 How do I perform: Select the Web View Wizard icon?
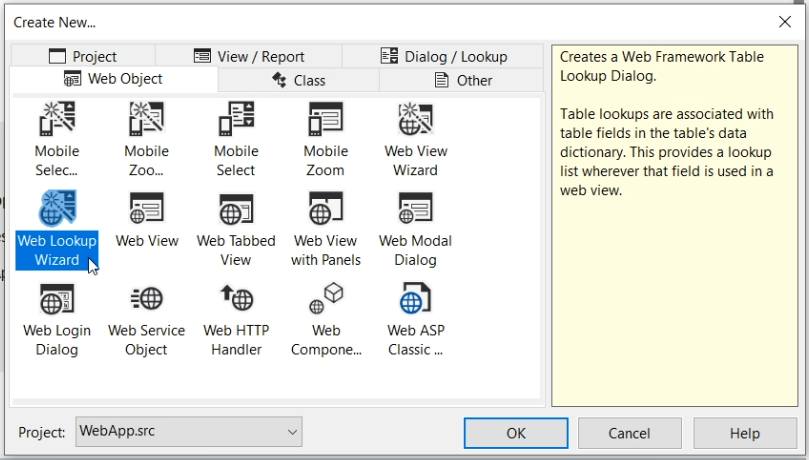(x=415, y=120)
